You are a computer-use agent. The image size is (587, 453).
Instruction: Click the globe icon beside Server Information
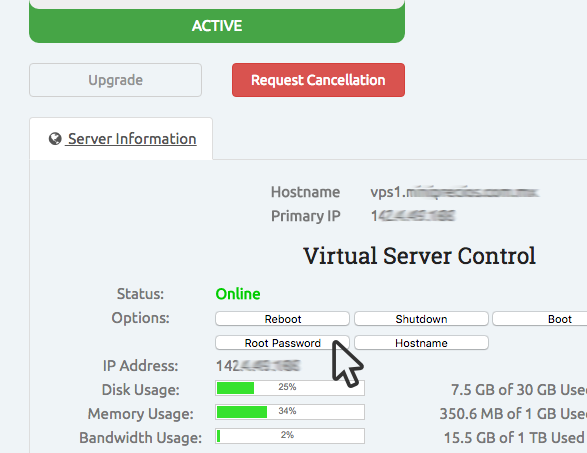pos(55,139)
